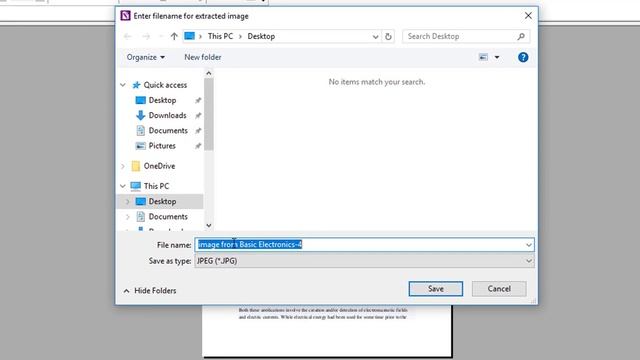Select This PC in navigation pane
Viewport: 640px width, 360px height.
[x=156, y=186]
